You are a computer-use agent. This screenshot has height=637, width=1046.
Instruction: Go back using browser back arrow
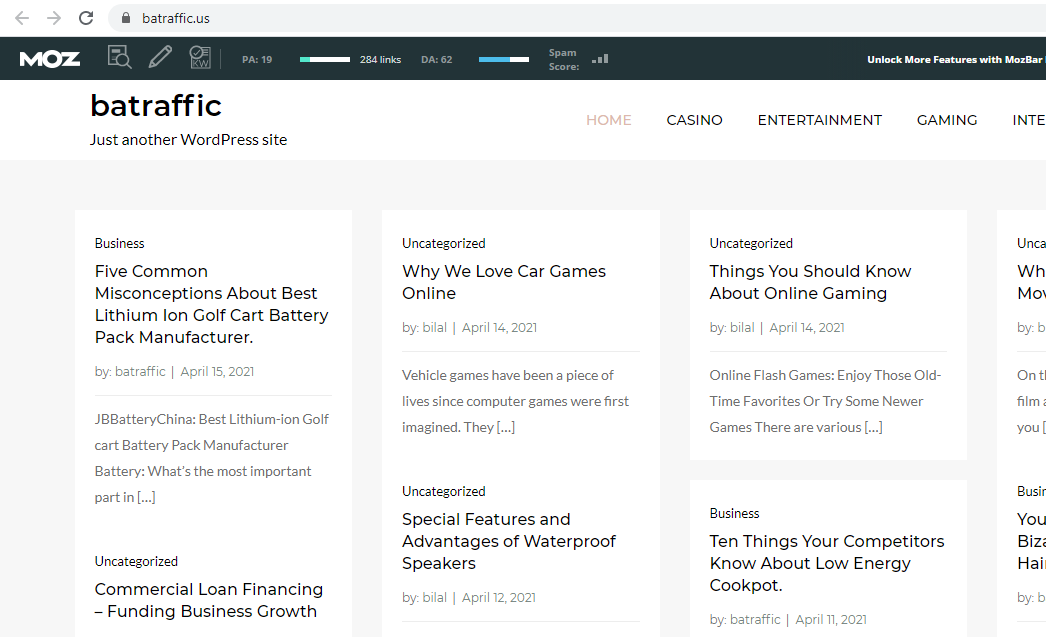(22, 18)
